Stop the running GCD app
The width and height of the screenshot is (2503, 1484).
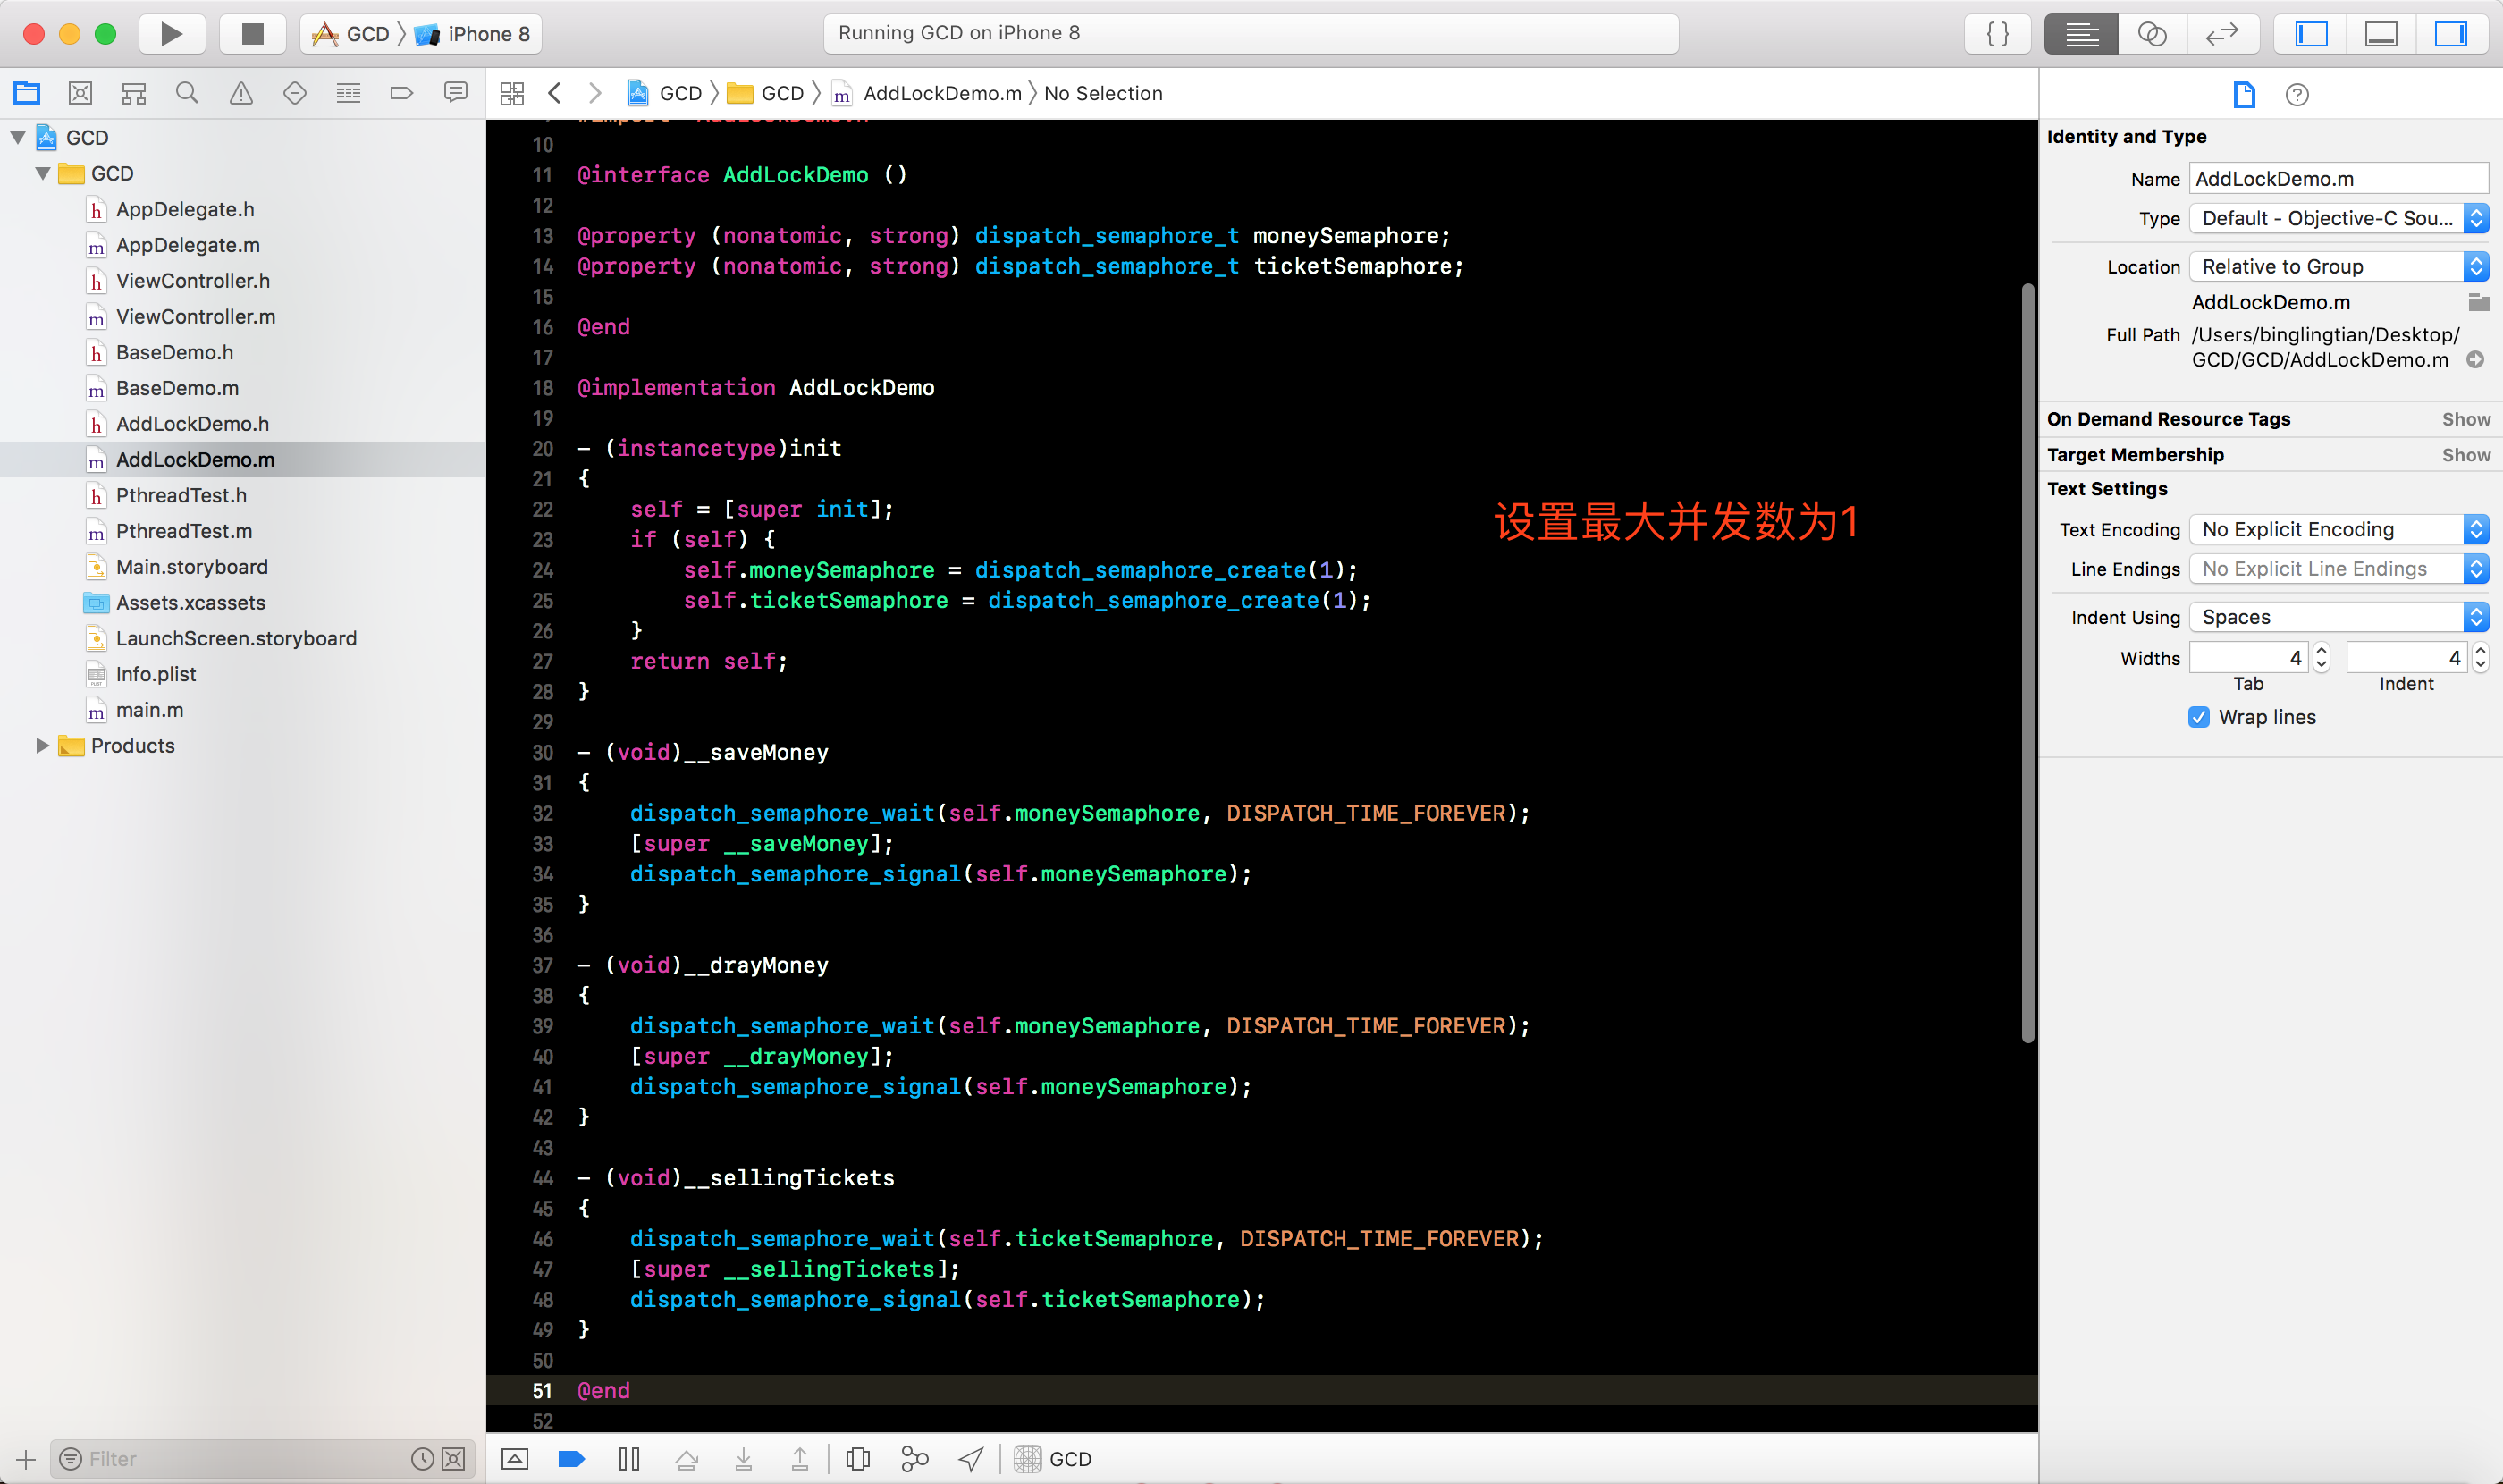click(x=252, y=34)
